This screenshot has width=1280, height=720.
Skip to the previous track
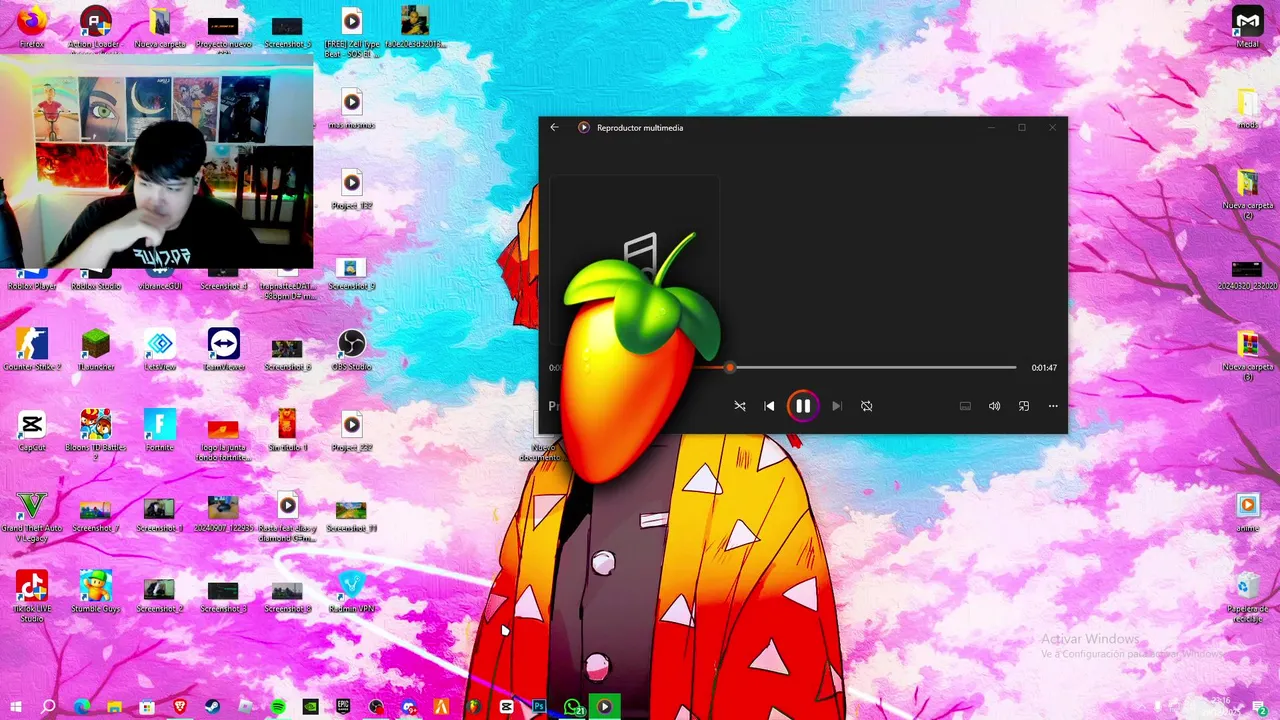pos(769,406)
